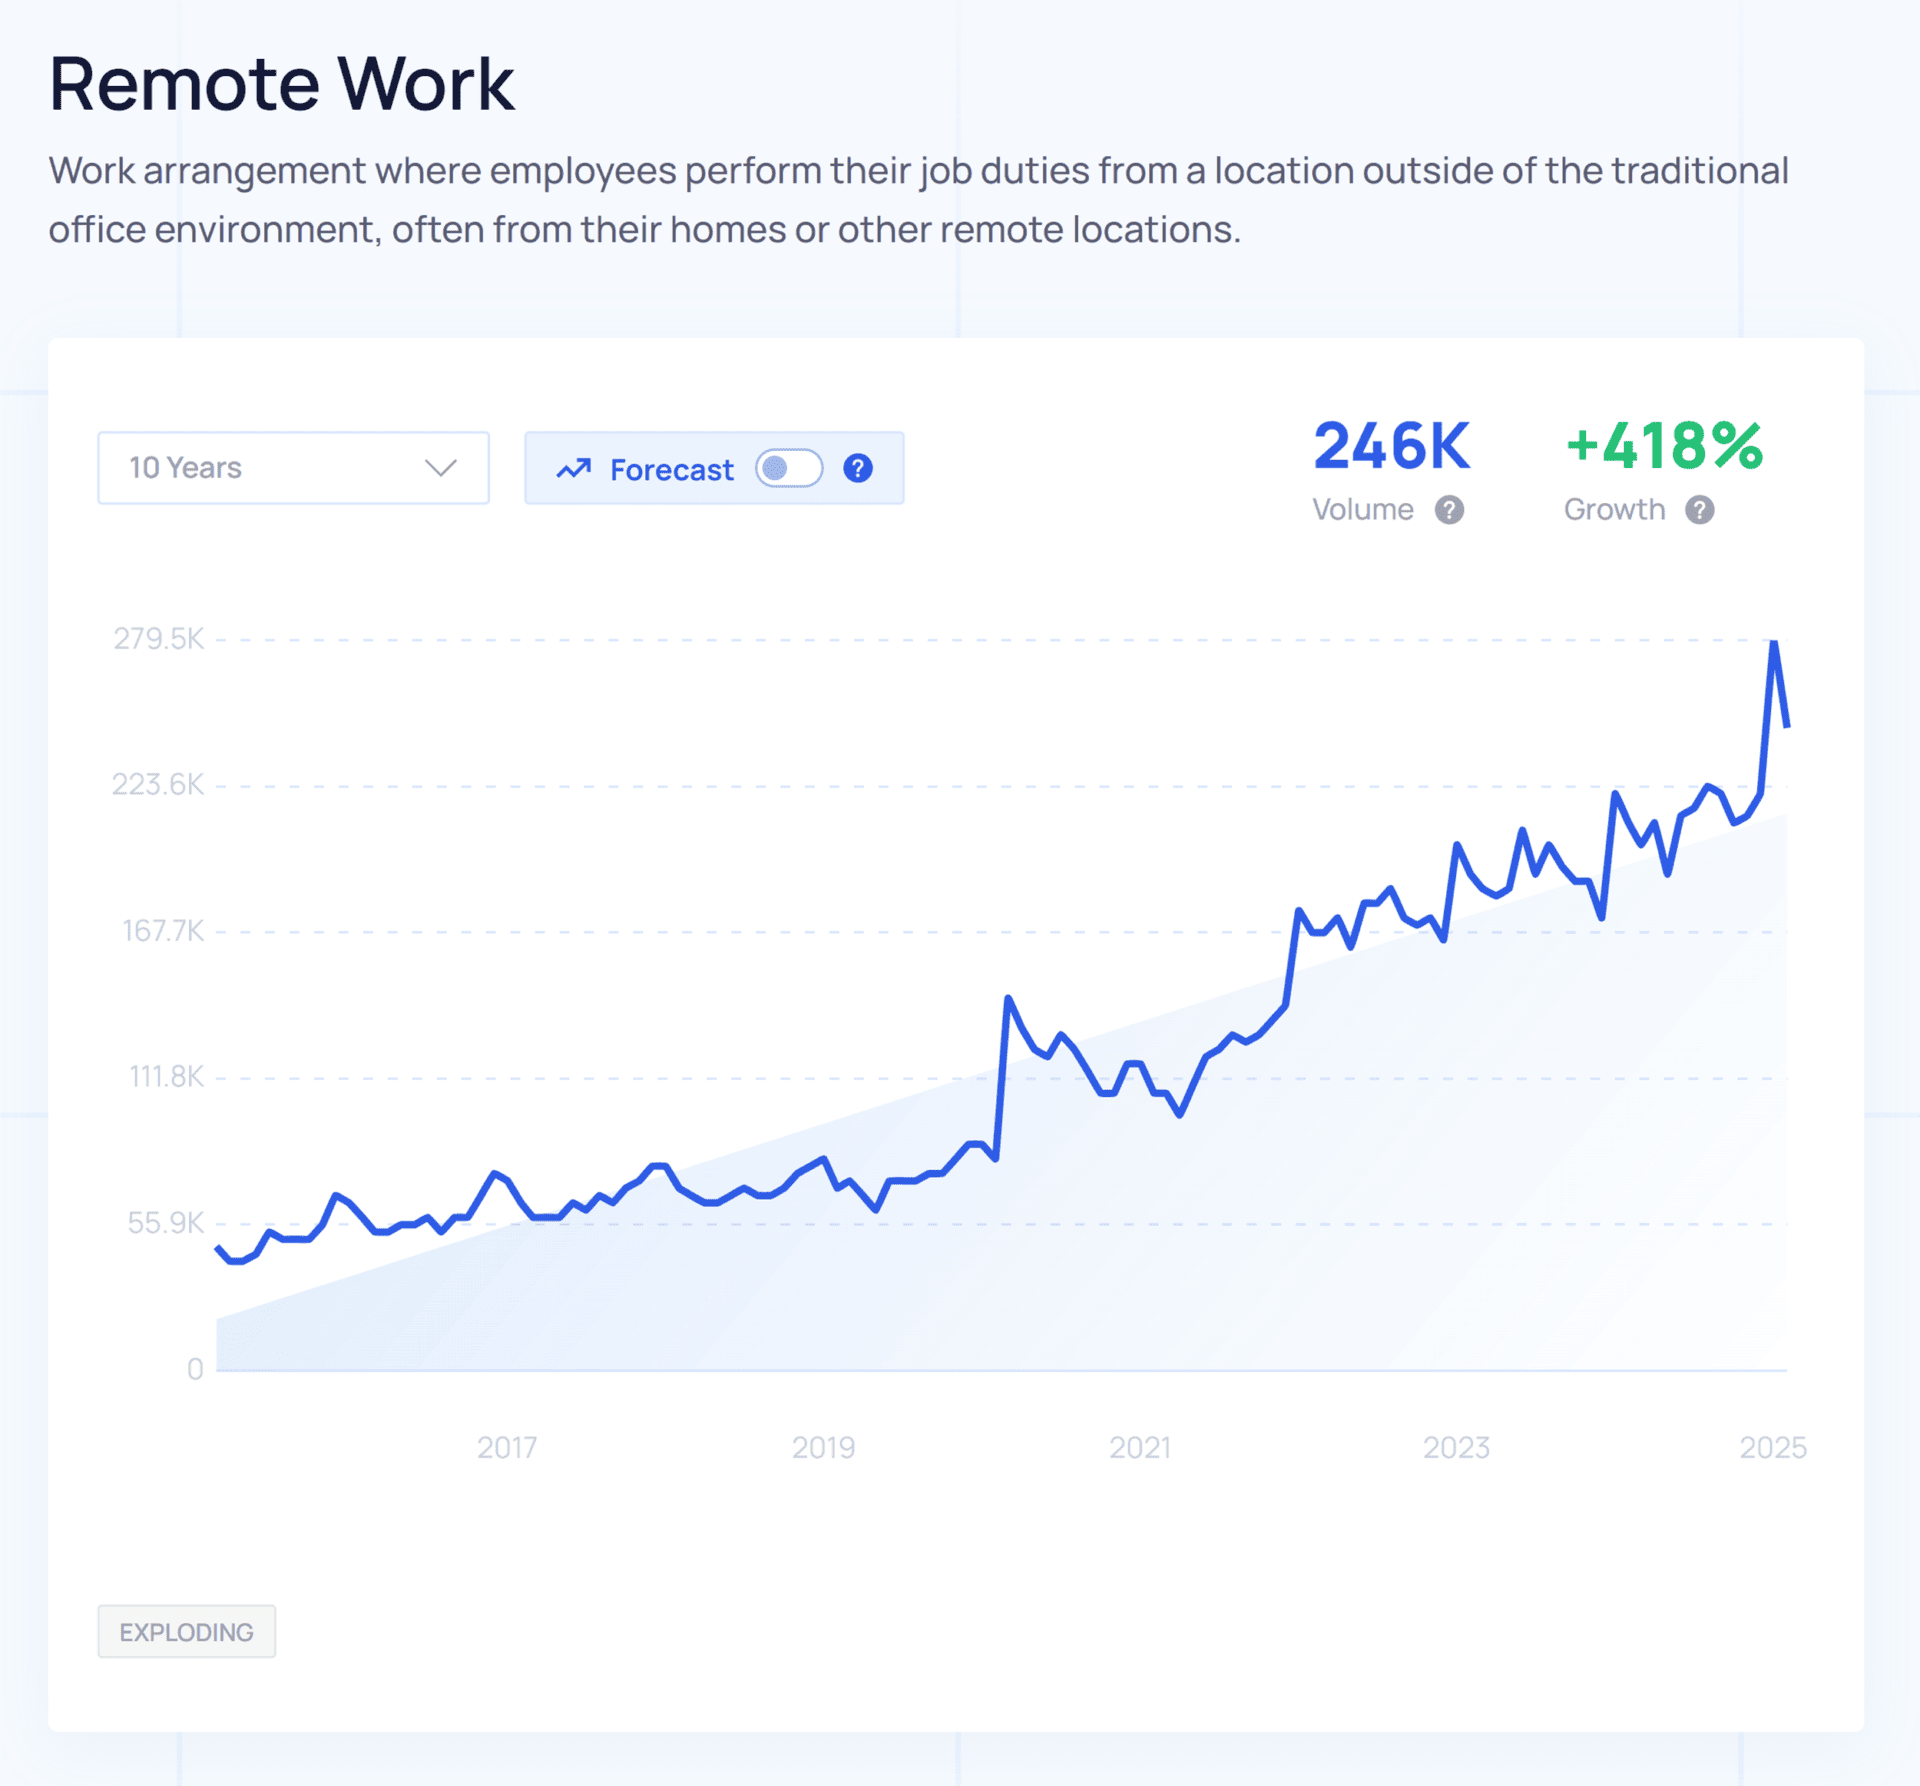
Task: Click the 2025 x-axis year label
Action: tap(1772, 1447)
